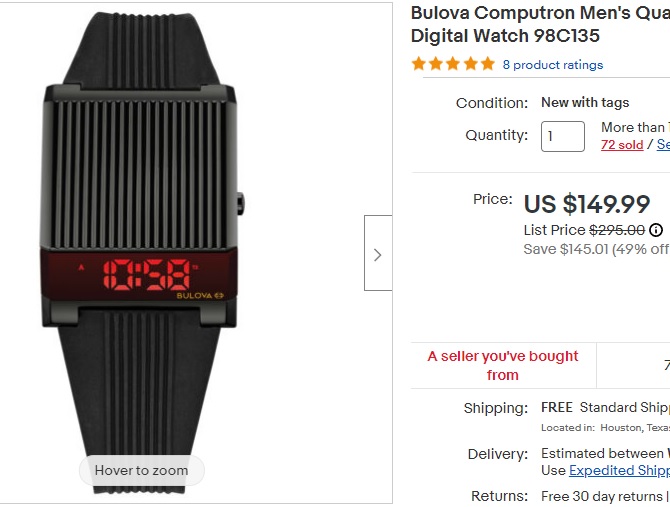Screen dimensions: 670x507
Task: Click the crossed-out $295.00 list price
Action: [x=617, y=230]
